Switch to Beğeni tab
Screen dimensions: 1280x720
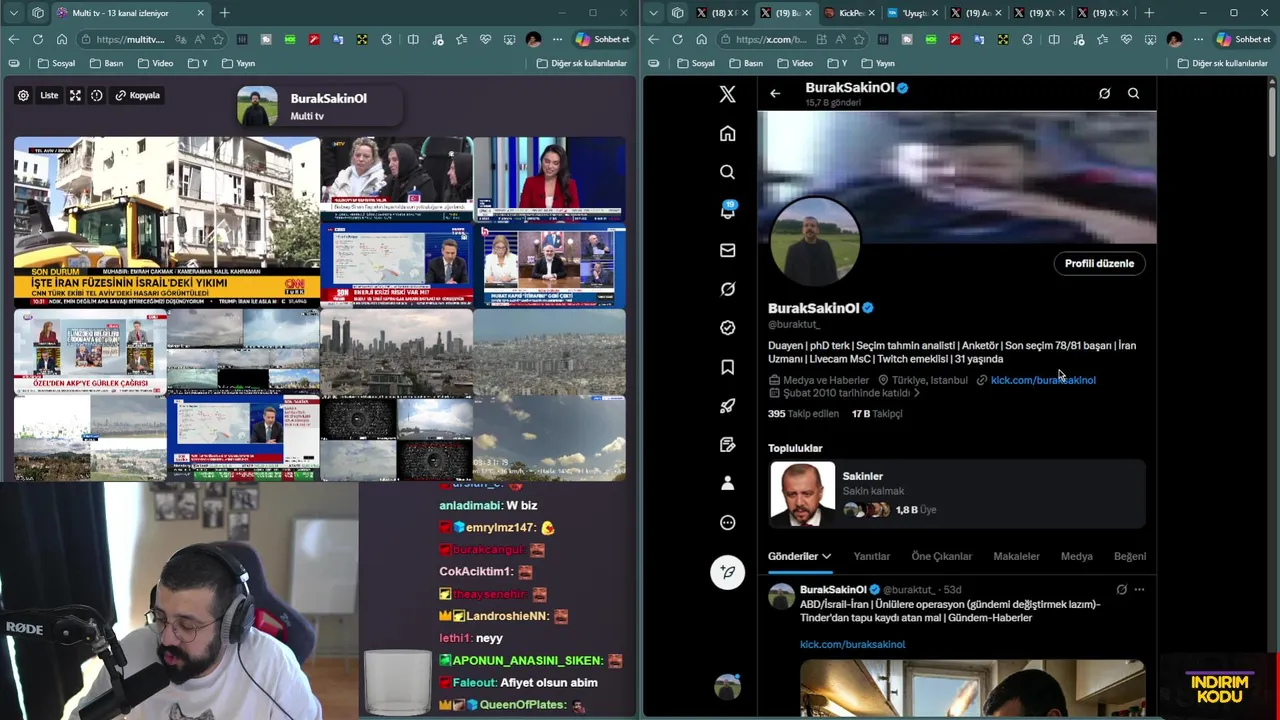[x=1130, y=556]
